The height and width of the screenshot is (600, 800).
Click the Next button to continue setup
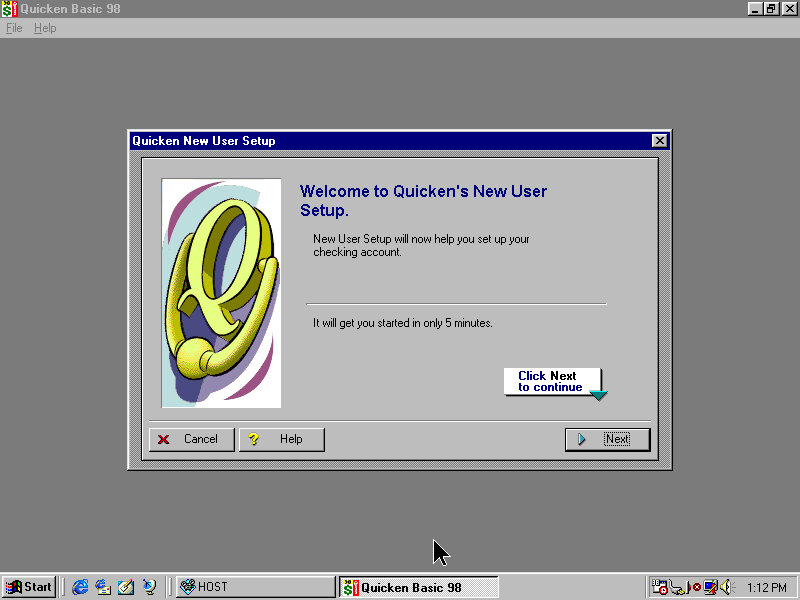pos(607,439)
